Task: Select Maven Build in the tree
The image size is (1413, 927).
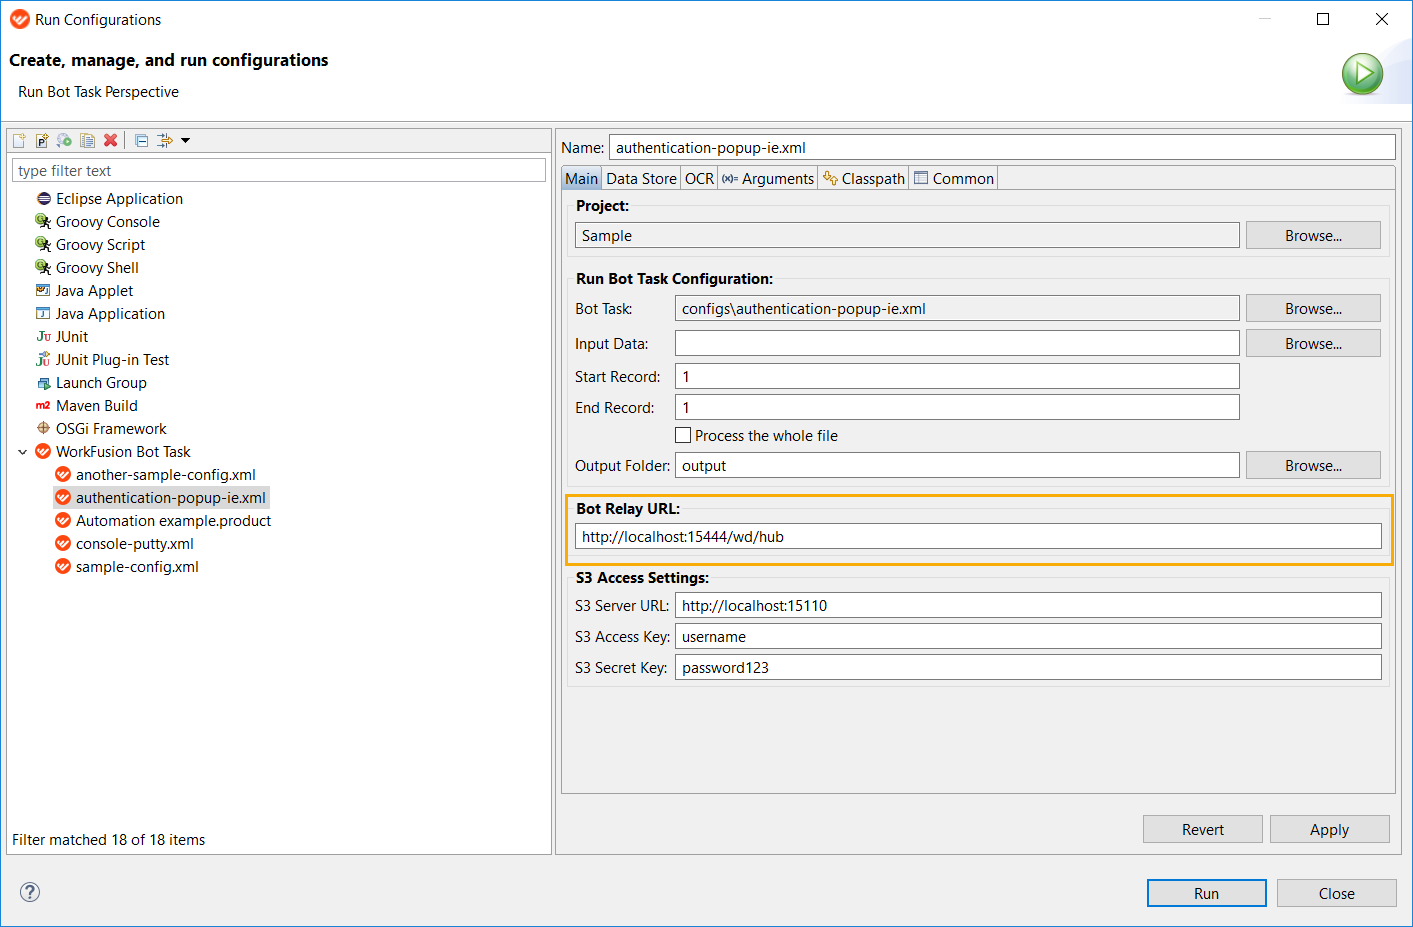Action: click(96, 406)
